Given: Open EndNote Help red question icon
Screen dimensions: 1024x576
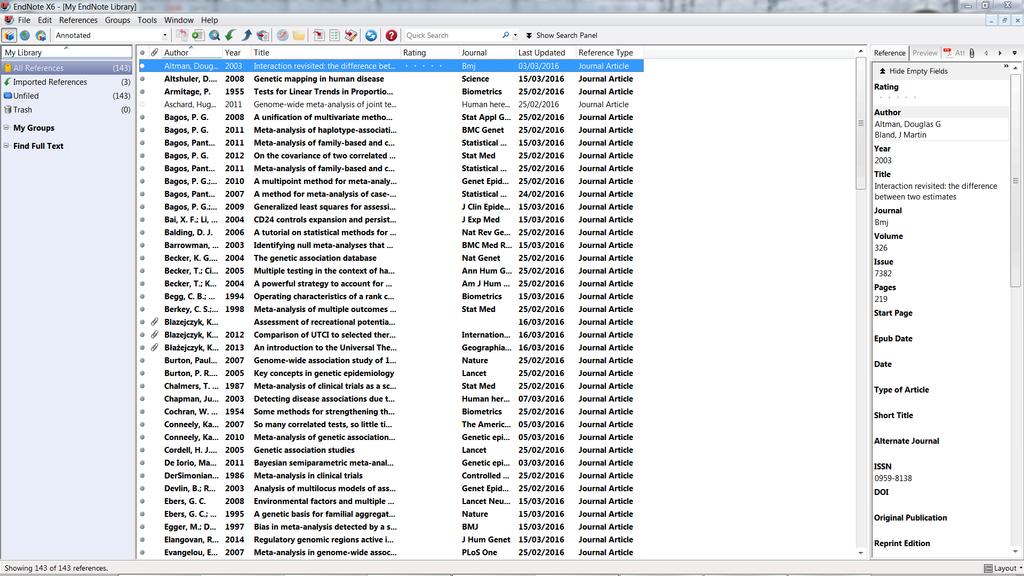Looking at the screenshot, I should click(391, 35).
